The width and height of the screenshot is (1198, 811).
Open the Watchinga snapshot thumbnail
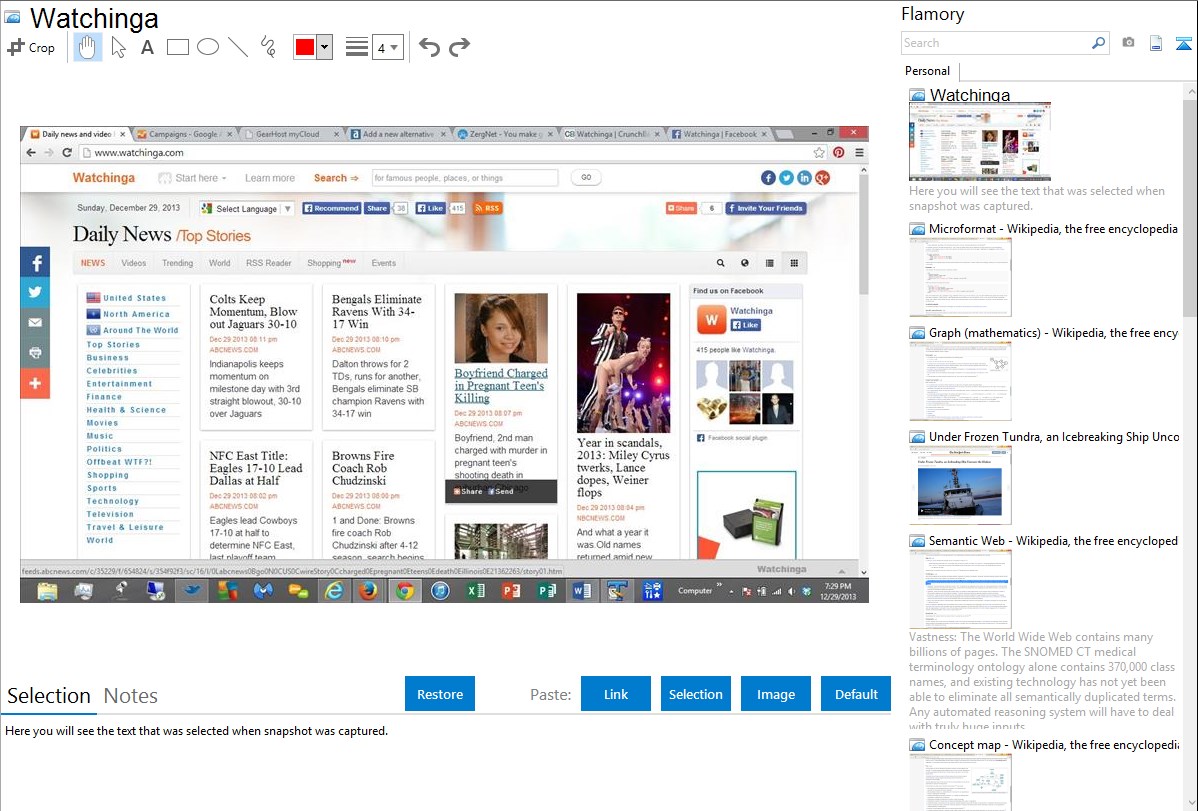(979, 142)
